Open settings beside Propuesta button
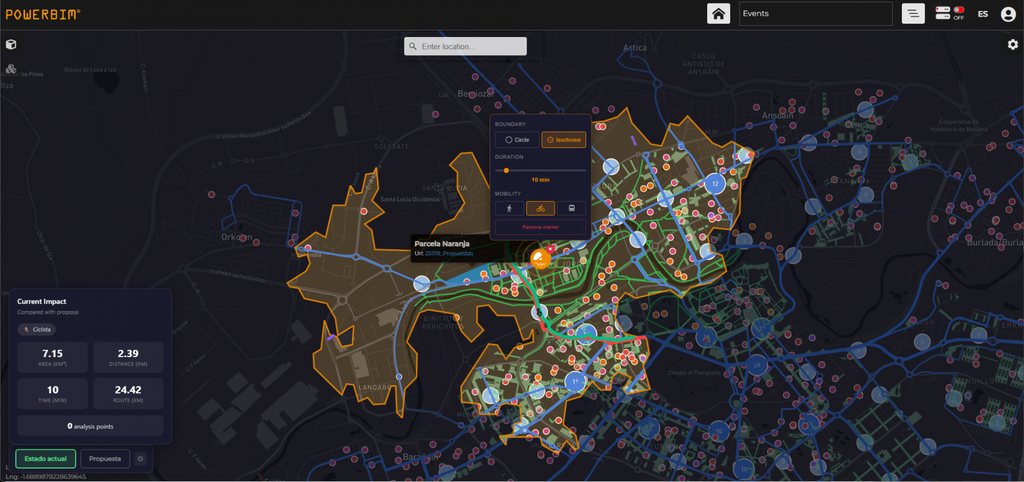The width and height of the screenshot is (1024, 482). 140,458
